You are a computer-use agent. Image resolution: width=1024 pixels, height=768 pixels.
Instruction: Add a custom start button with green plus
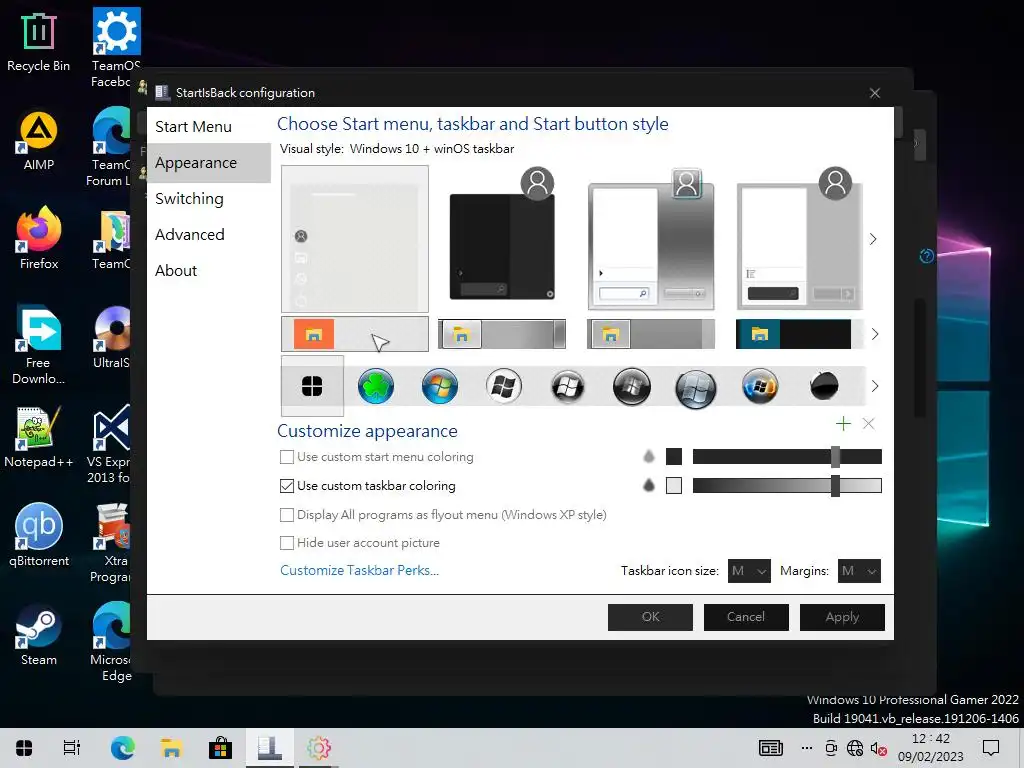click(843, 424)
